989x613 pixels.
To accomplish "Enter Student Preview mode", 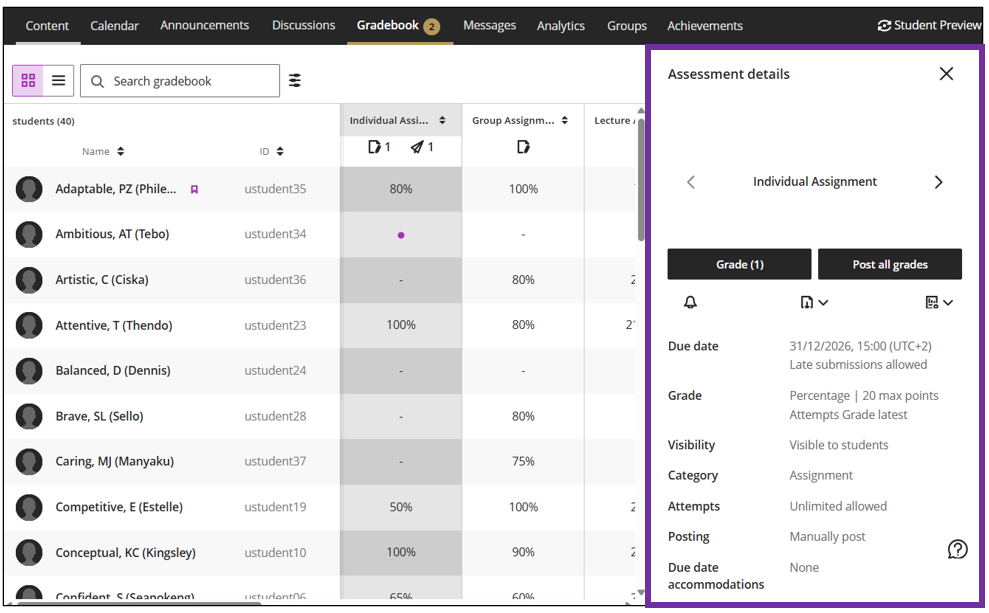I will click(929, 26).
